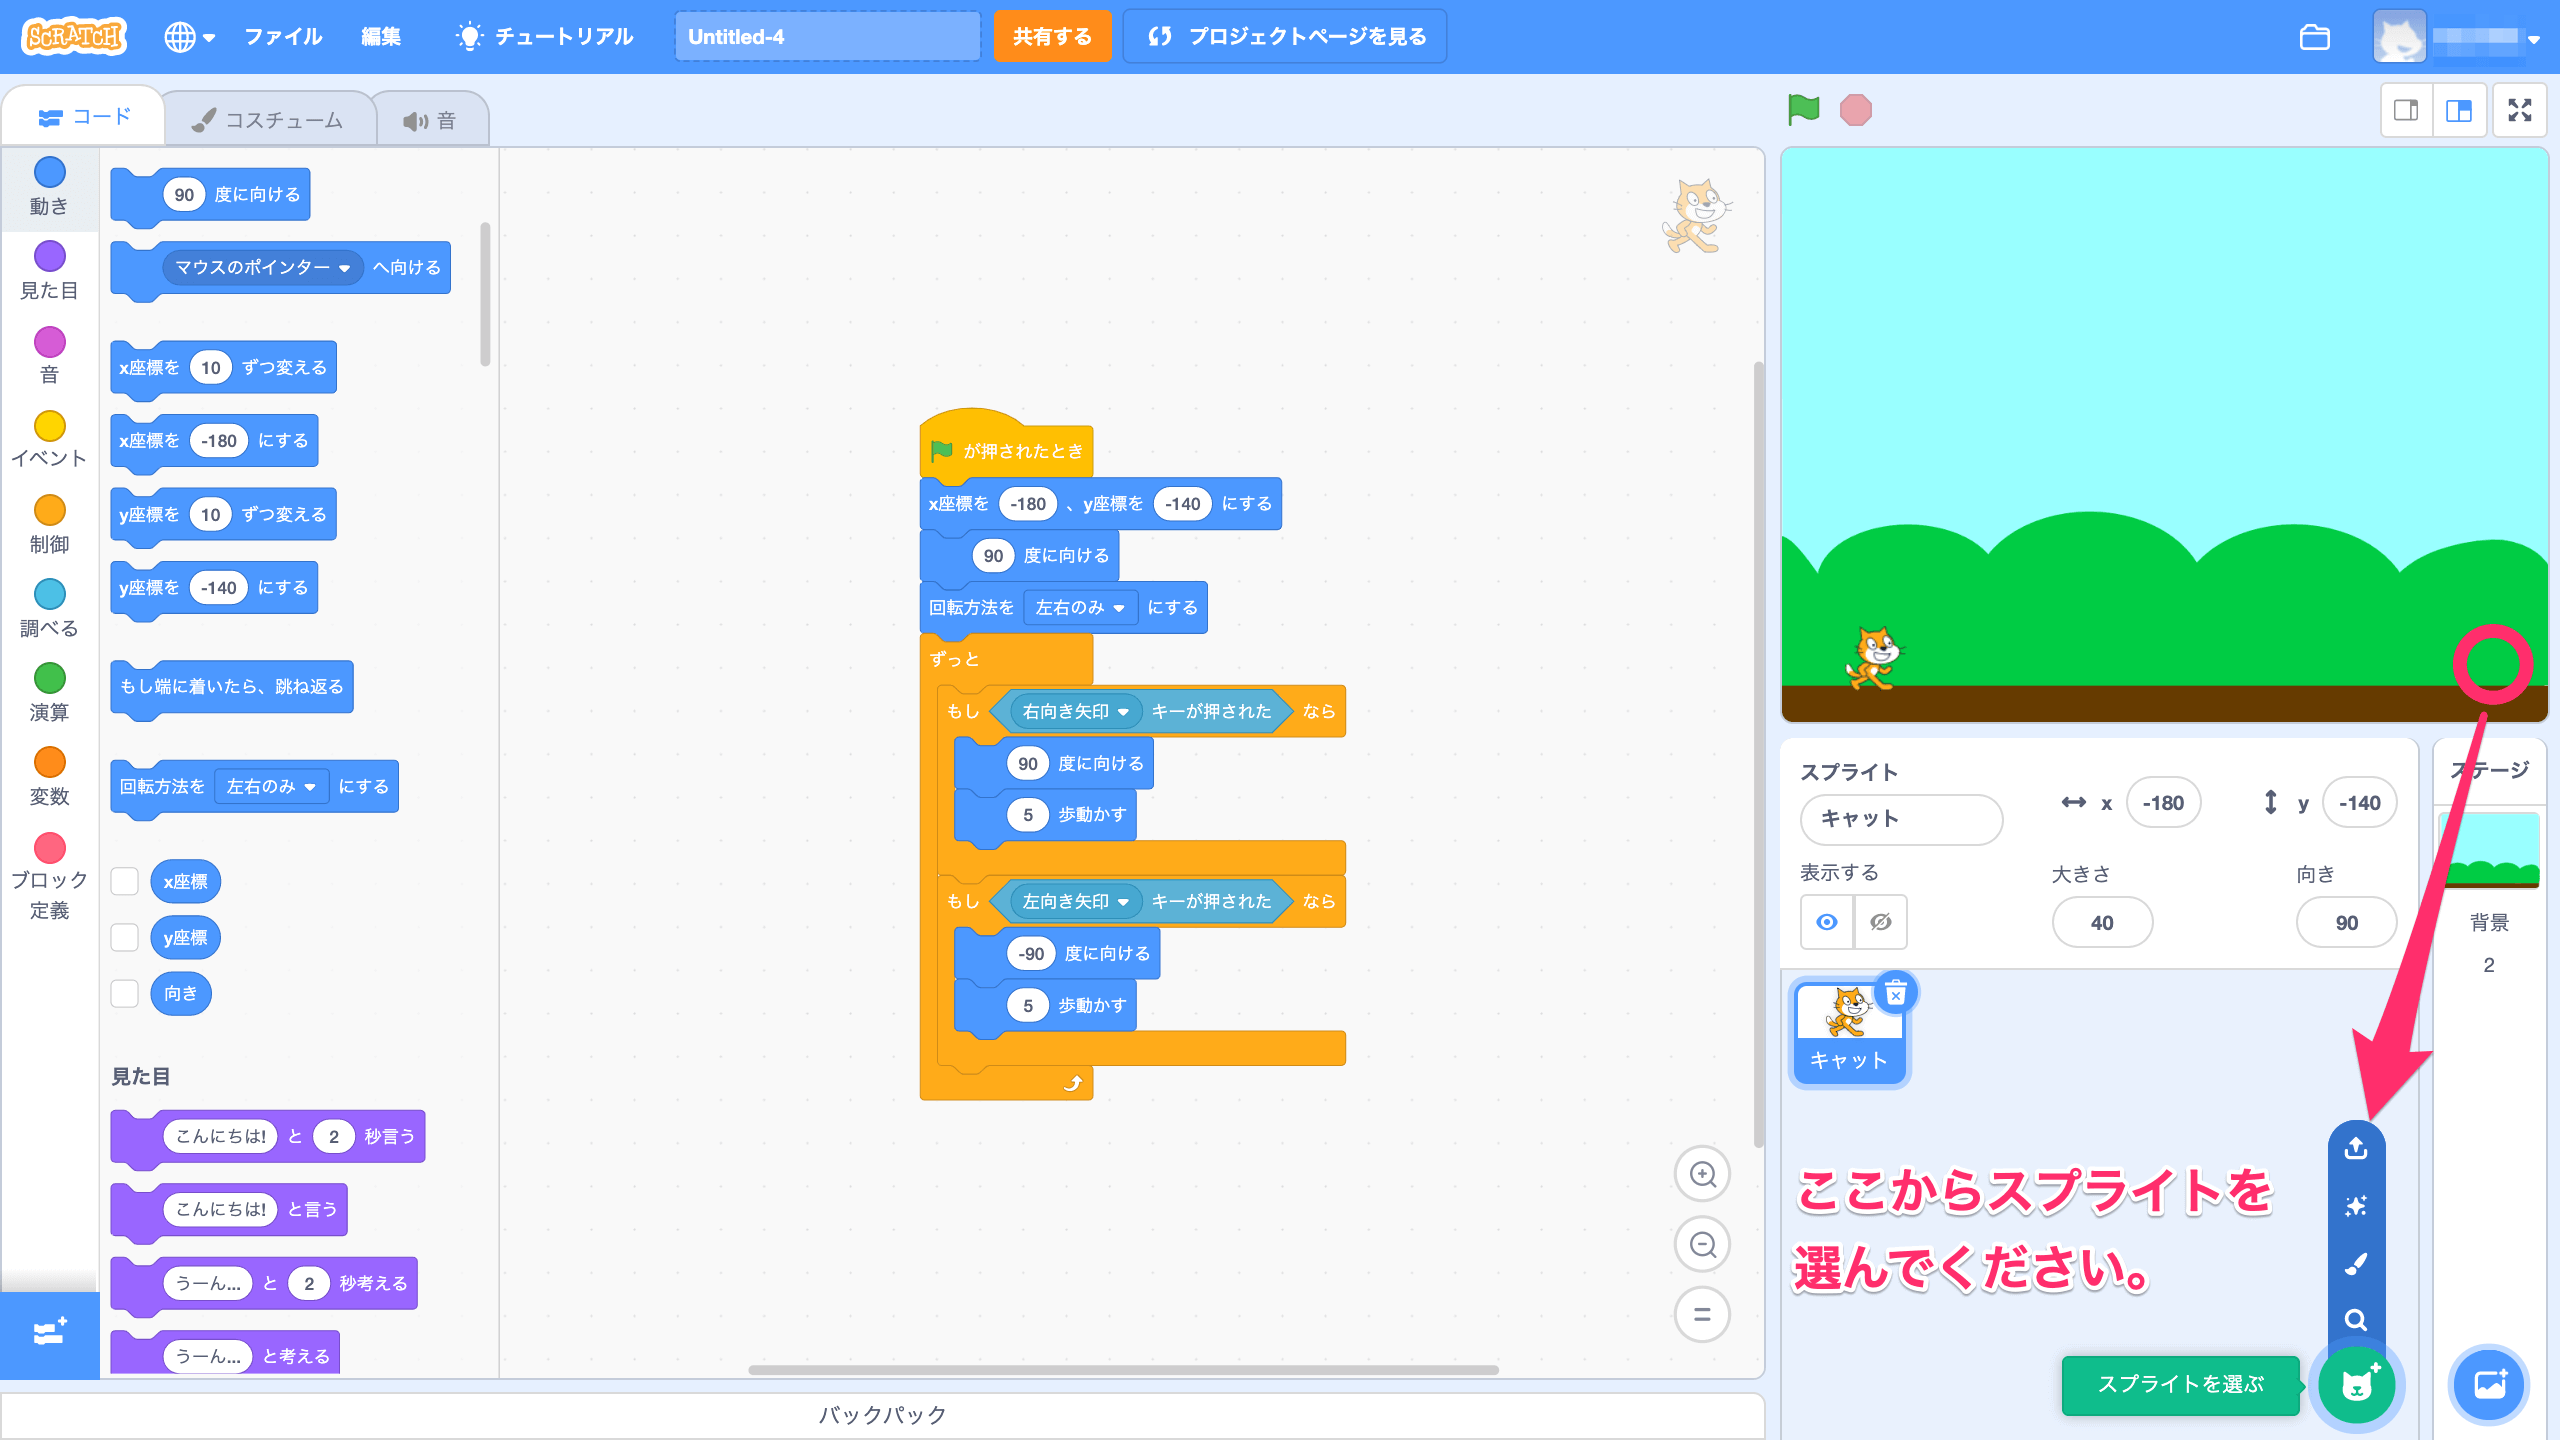Open the My Stuff folder icon
The width and height of the screenshot is (2560, 1440).
2314,37
